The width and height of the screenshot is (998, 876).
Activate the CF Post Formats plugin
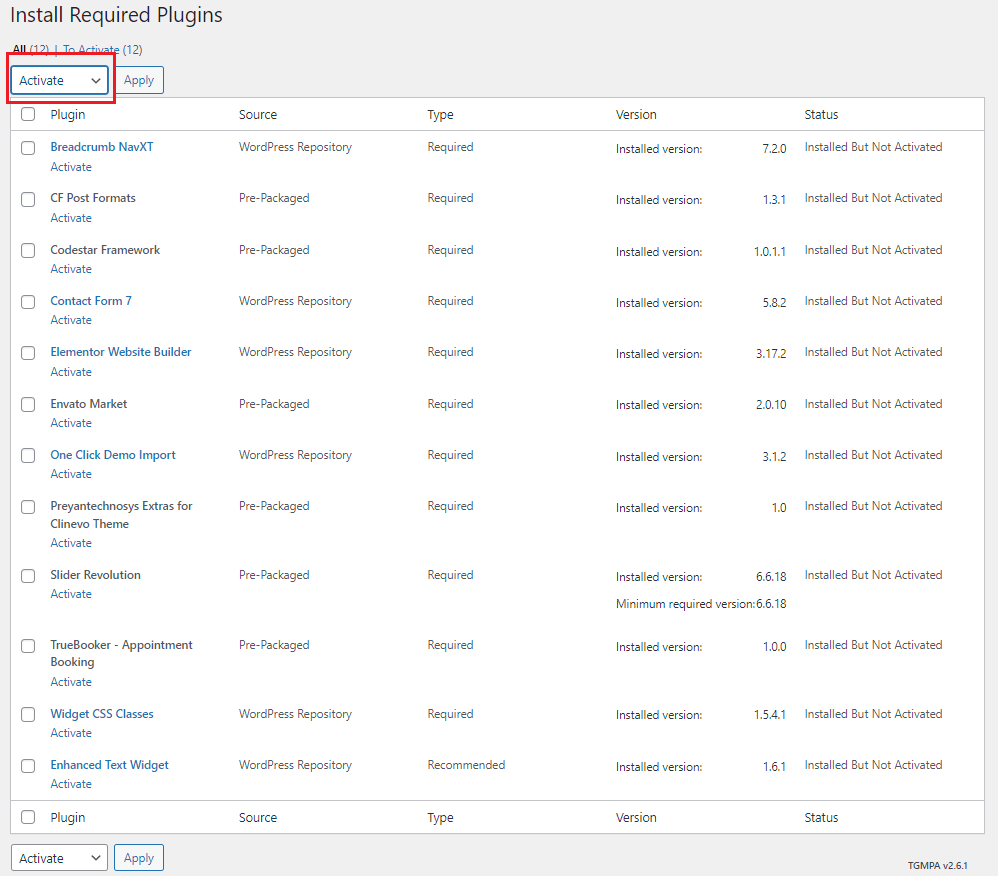(x=71, y=218)
